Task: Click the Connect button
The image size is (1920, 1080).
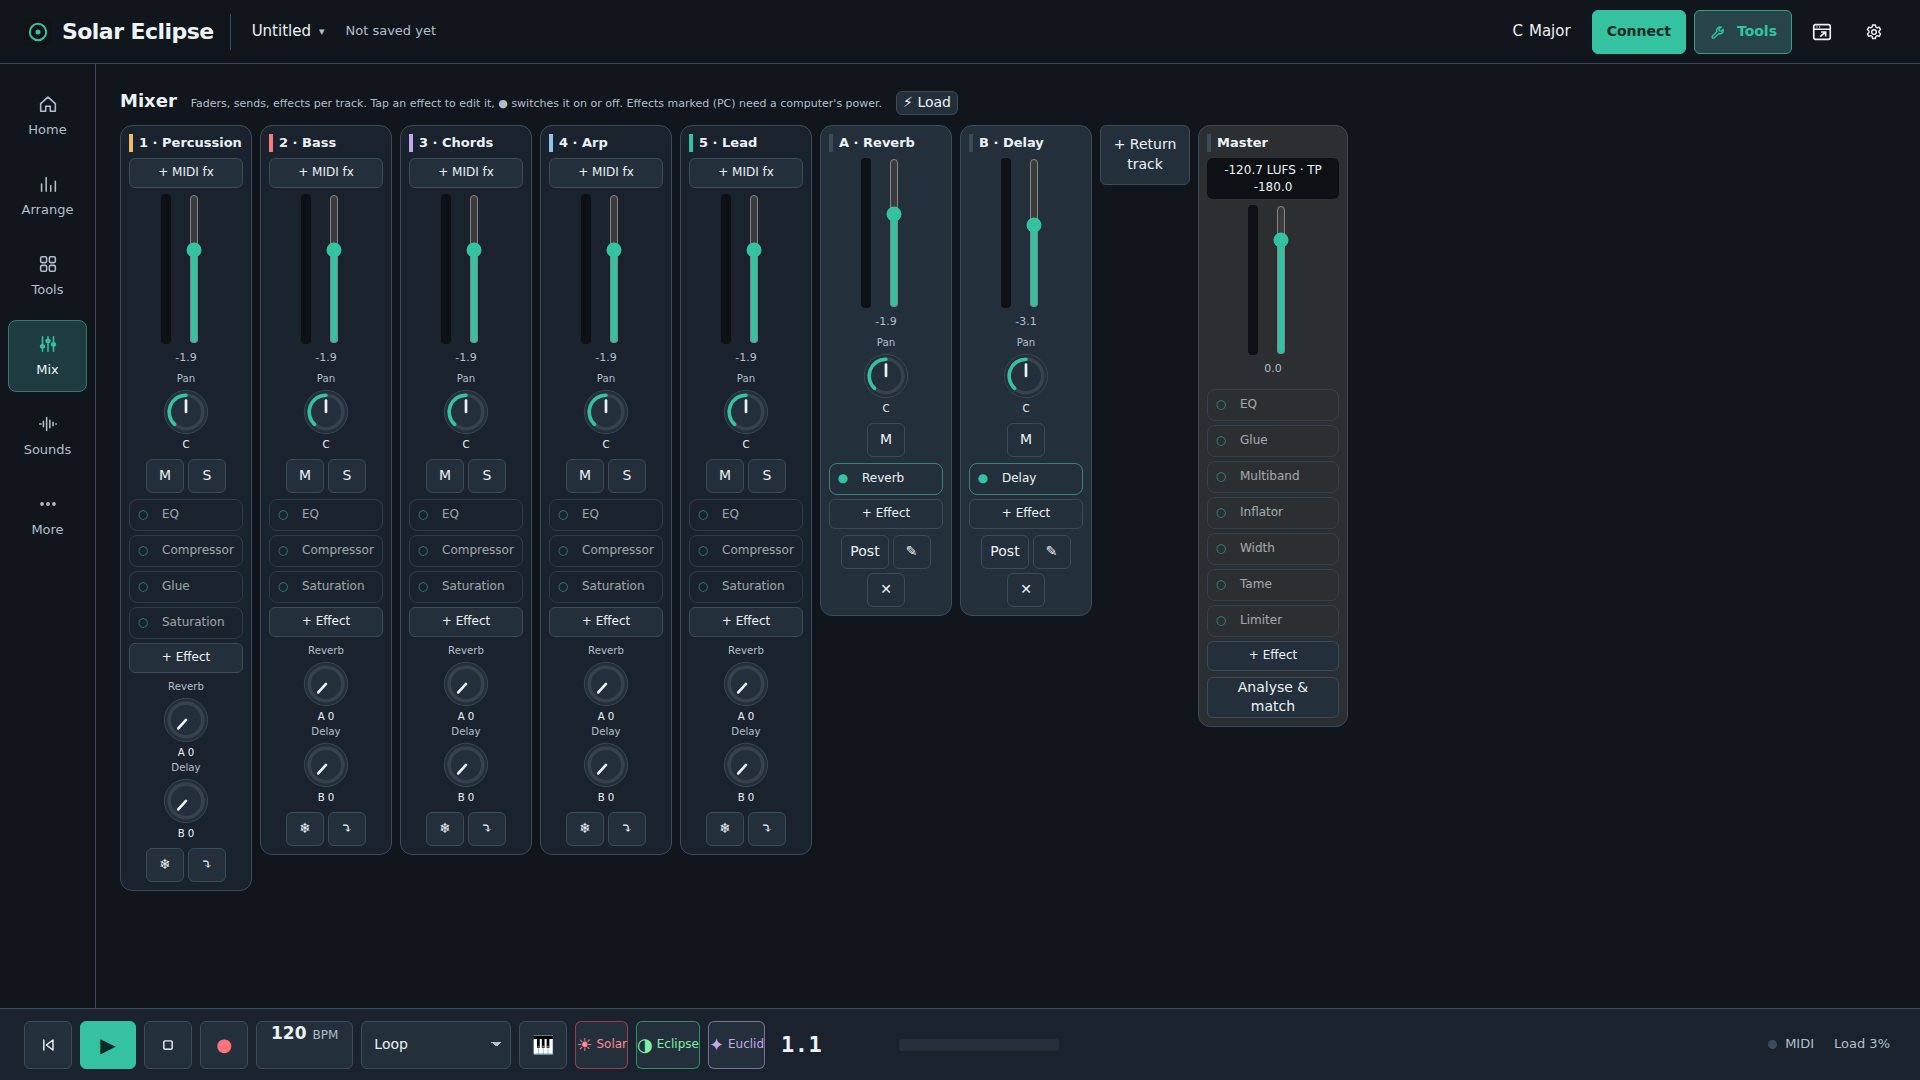Action: pos(1638,32)
